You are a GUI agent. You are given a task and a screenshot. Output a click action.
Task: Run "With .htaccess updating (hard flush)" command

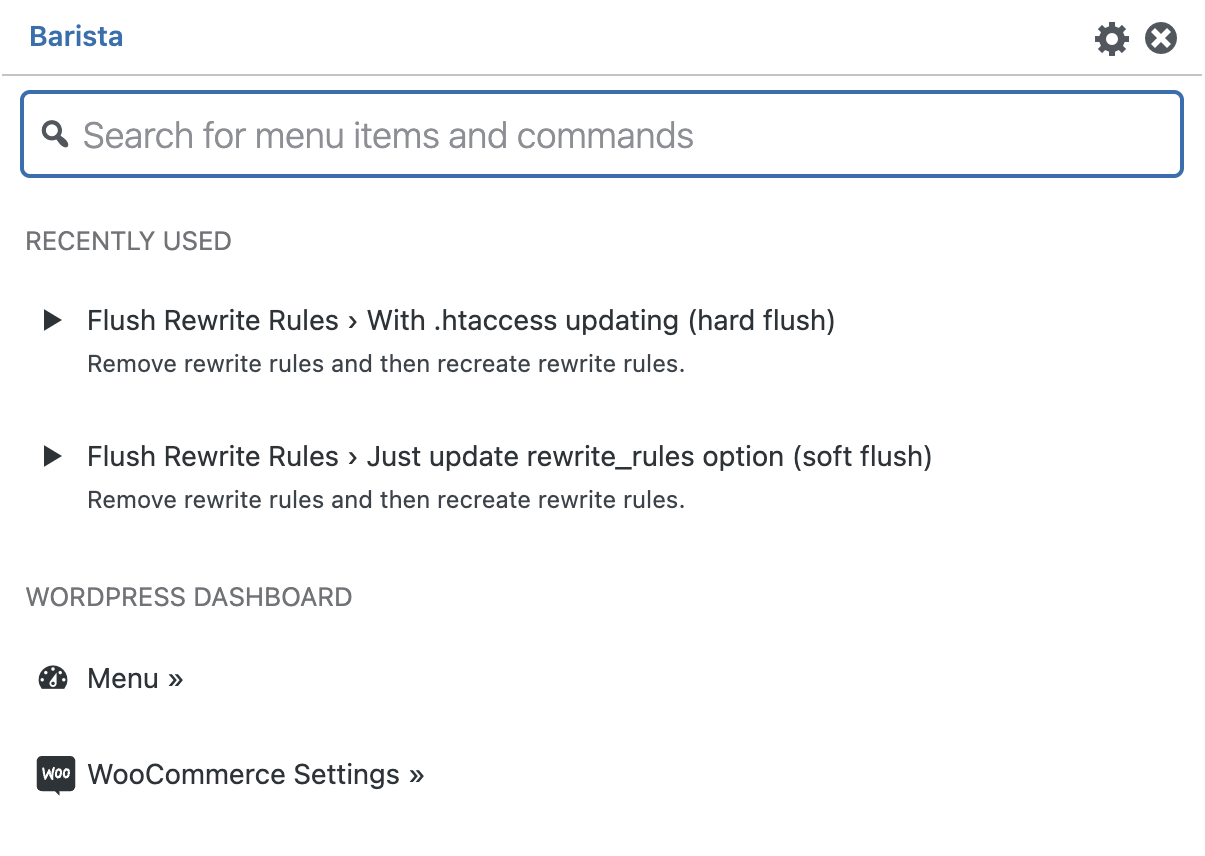click(x=600, y=321)
